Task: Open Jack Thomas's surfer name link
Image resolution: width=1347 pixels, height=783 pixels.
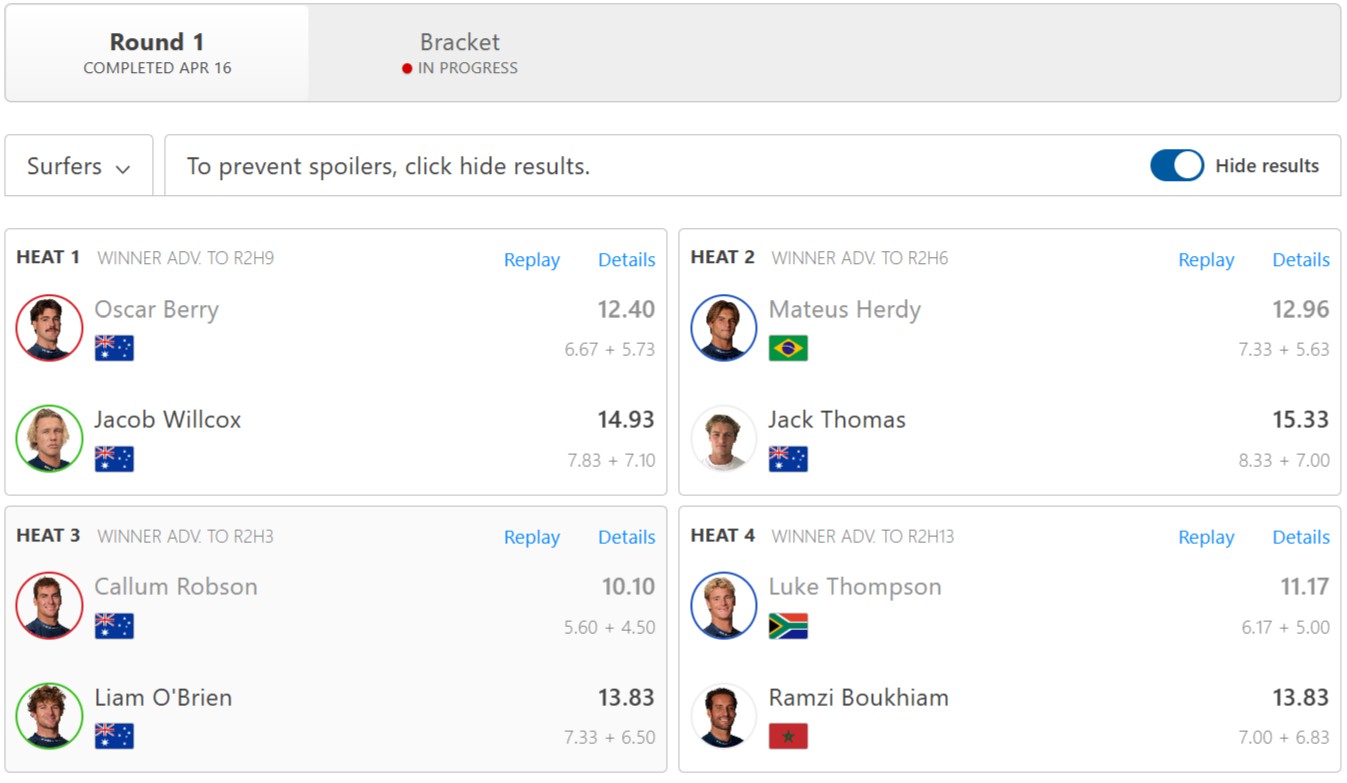Action: (837, 420)
